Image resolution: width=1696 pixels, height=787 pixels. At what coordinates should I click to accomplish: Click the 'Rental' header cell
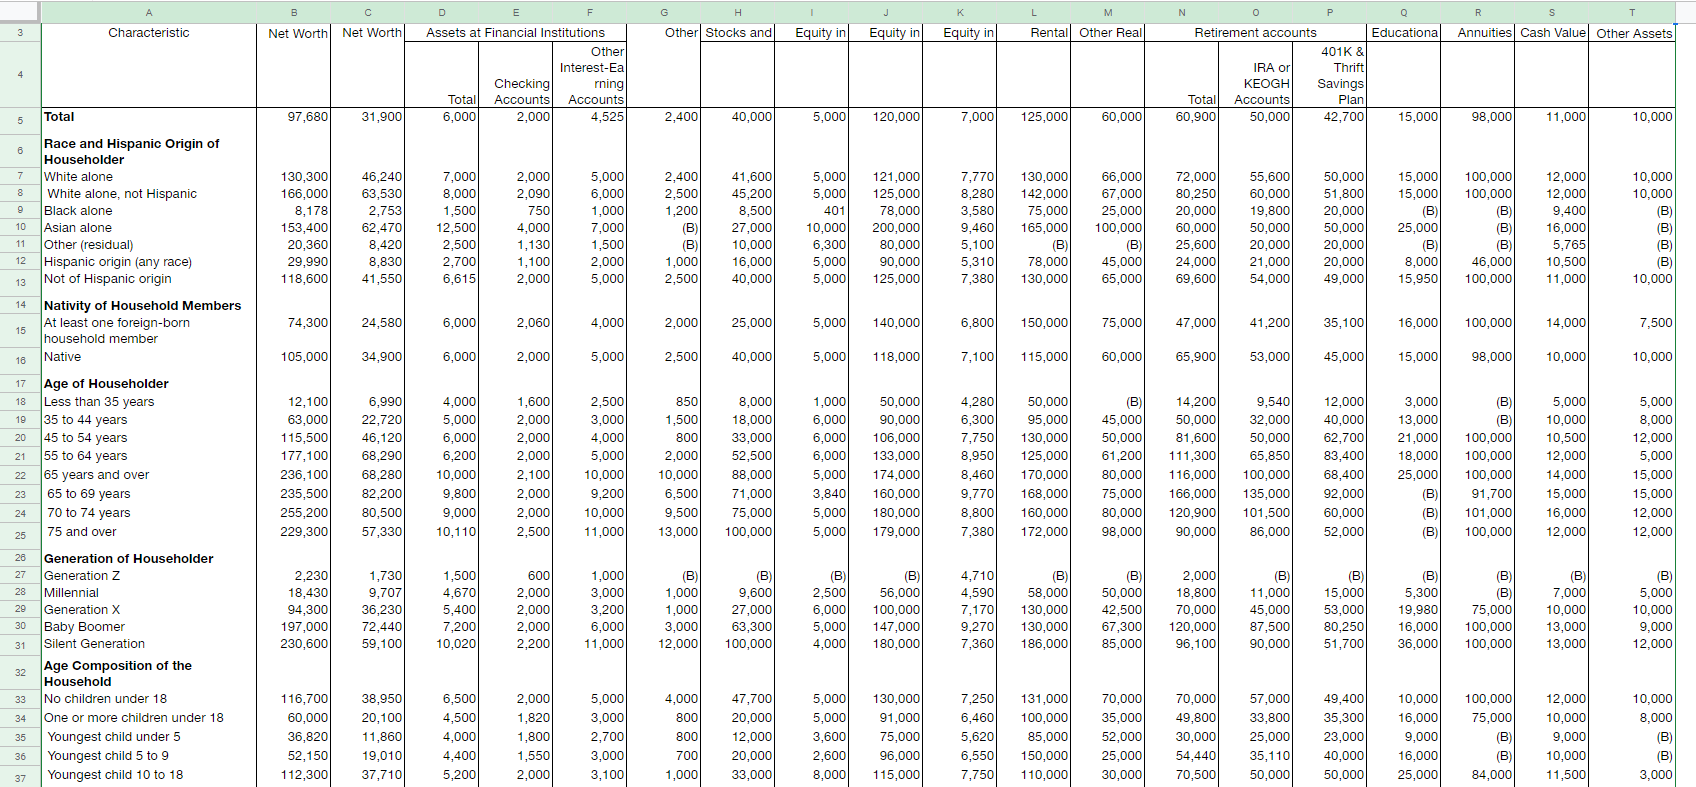(x=1034, y=33)
